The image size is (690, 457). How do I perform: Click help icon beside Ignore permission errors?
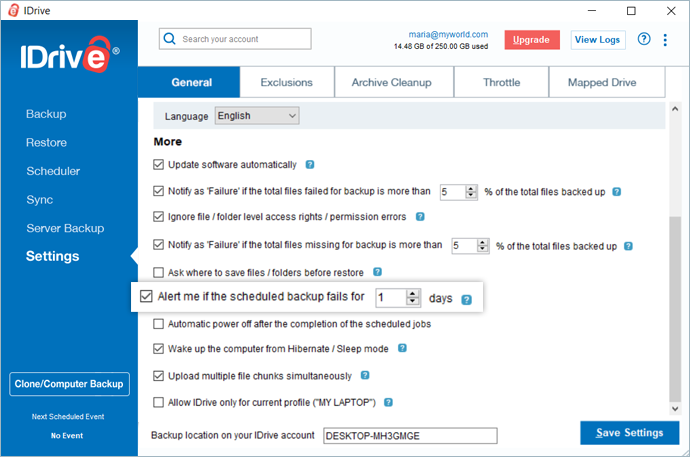(x=420, y=216)
